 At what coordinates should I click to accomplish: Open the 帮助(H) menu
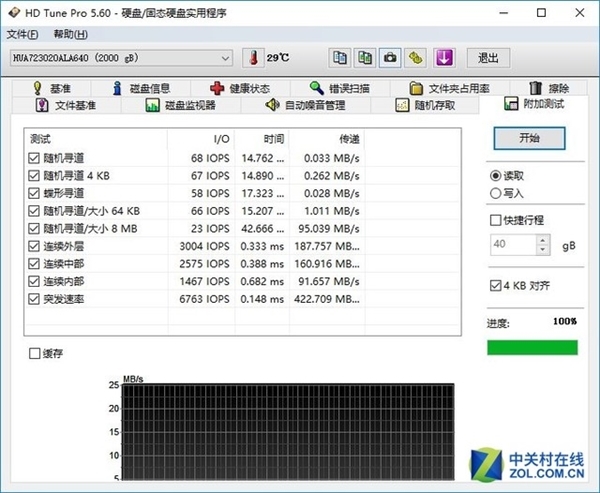coord(70,34)
